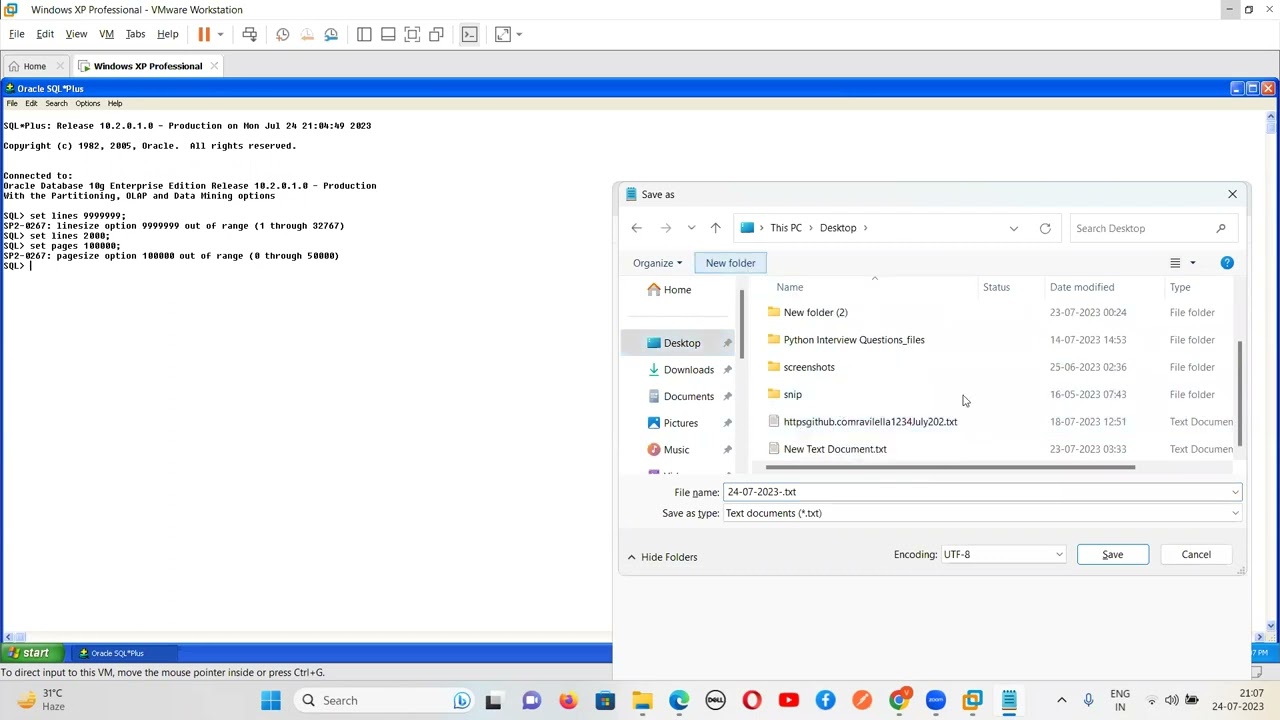The image size is (1280, 720).
Task: Open YouTube from the taskbar
Action: point(789,701)
